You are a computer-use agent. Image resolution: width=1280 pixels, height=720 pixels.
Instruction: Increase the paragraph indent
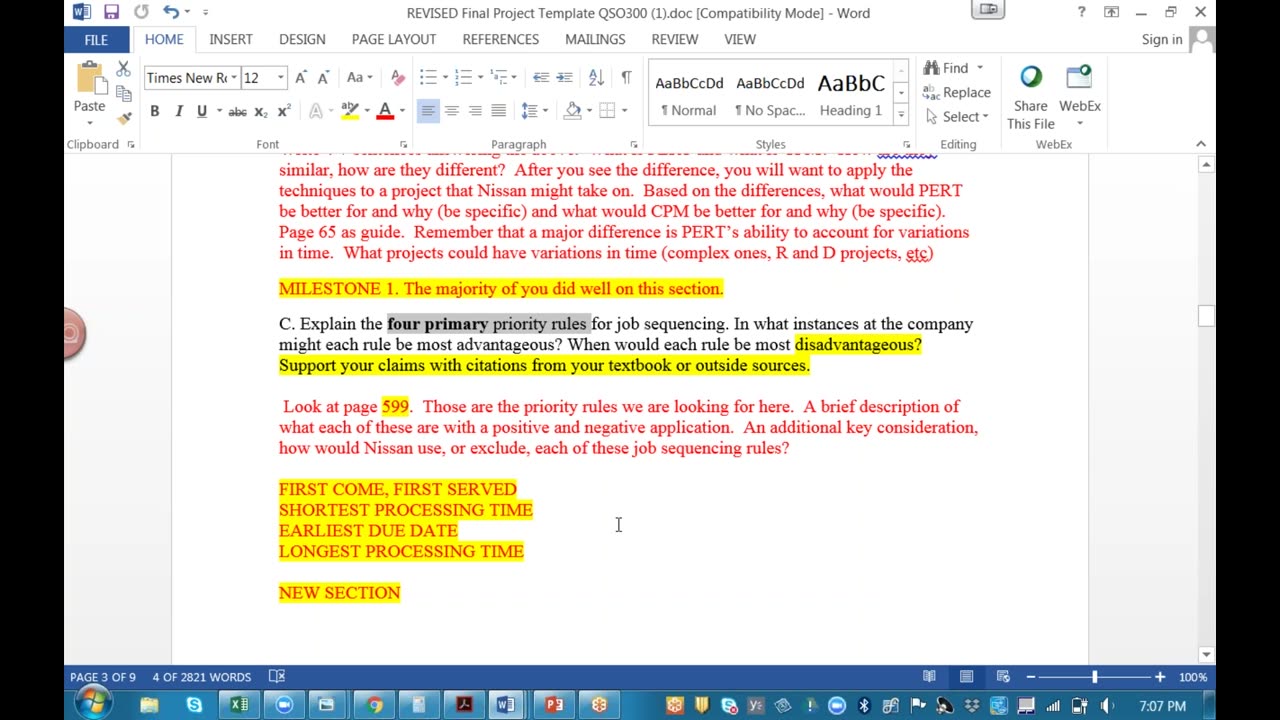pyautogui.click(x=564, y=78)
